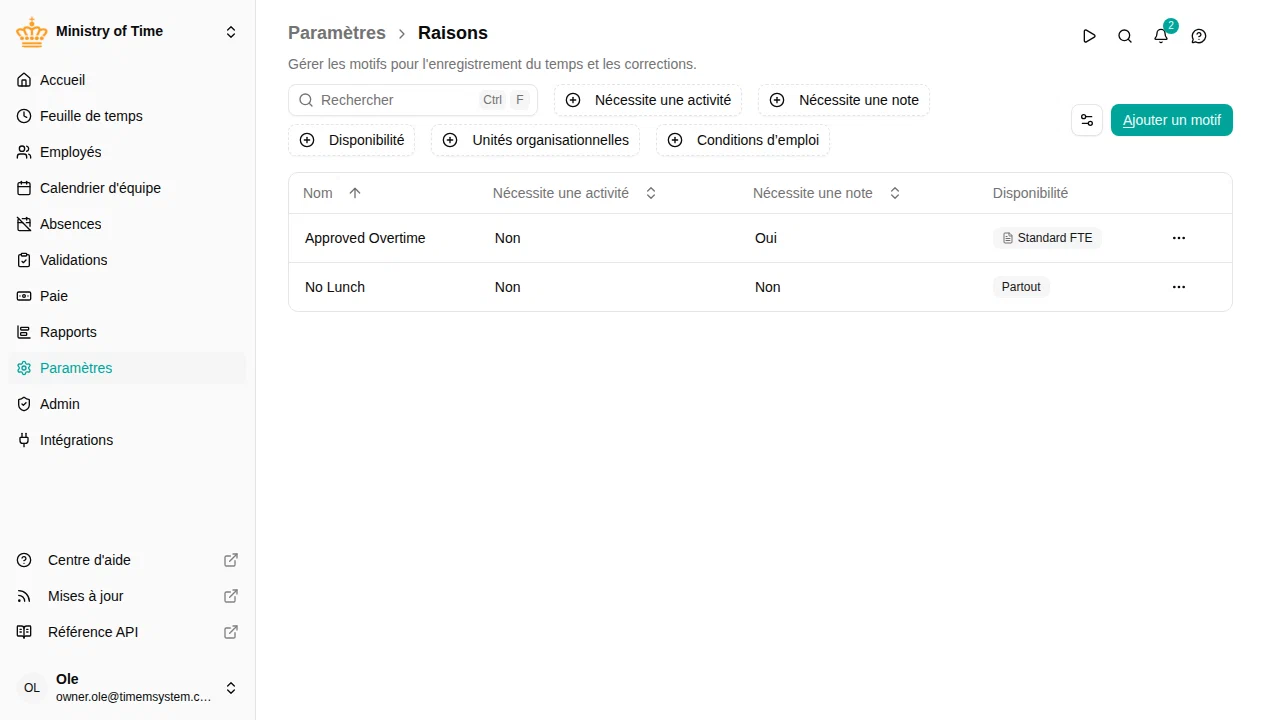Click the Paramètres breadcrumb link
Image resolution: width=1280 pixels, height=720 pixels.
click(x=337, y=33)
